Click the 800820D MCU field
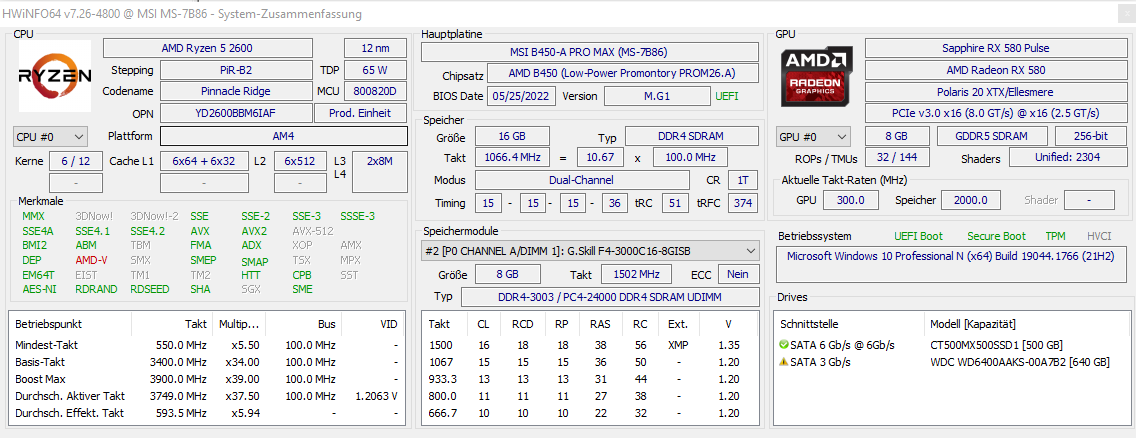 [x=375, y=91]
